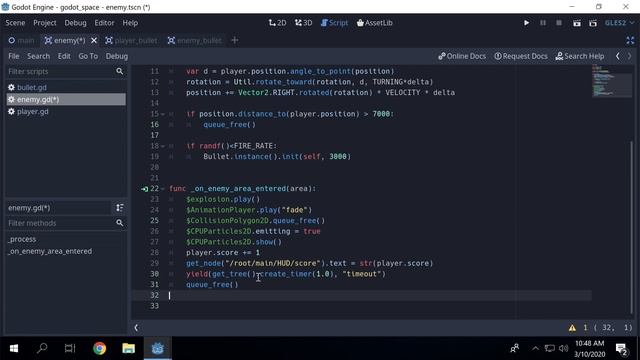Play the edited scene
Viewport: 640px width, 360px height.
[576, 23]
